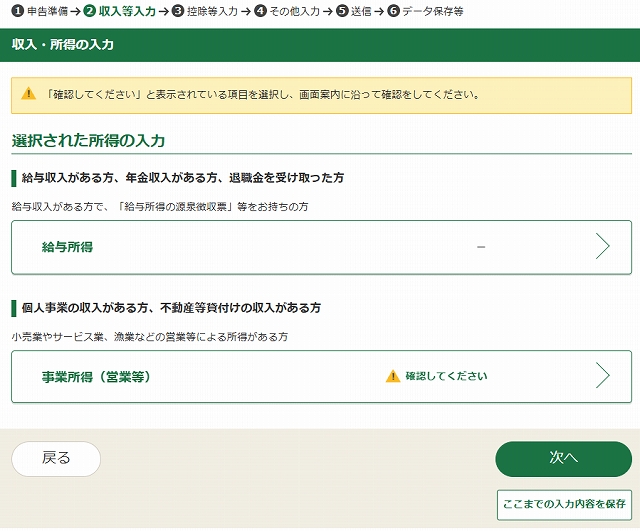Click the yellow banner instruction message text
The image size is (640, 531).
click(x=262, y=96)
